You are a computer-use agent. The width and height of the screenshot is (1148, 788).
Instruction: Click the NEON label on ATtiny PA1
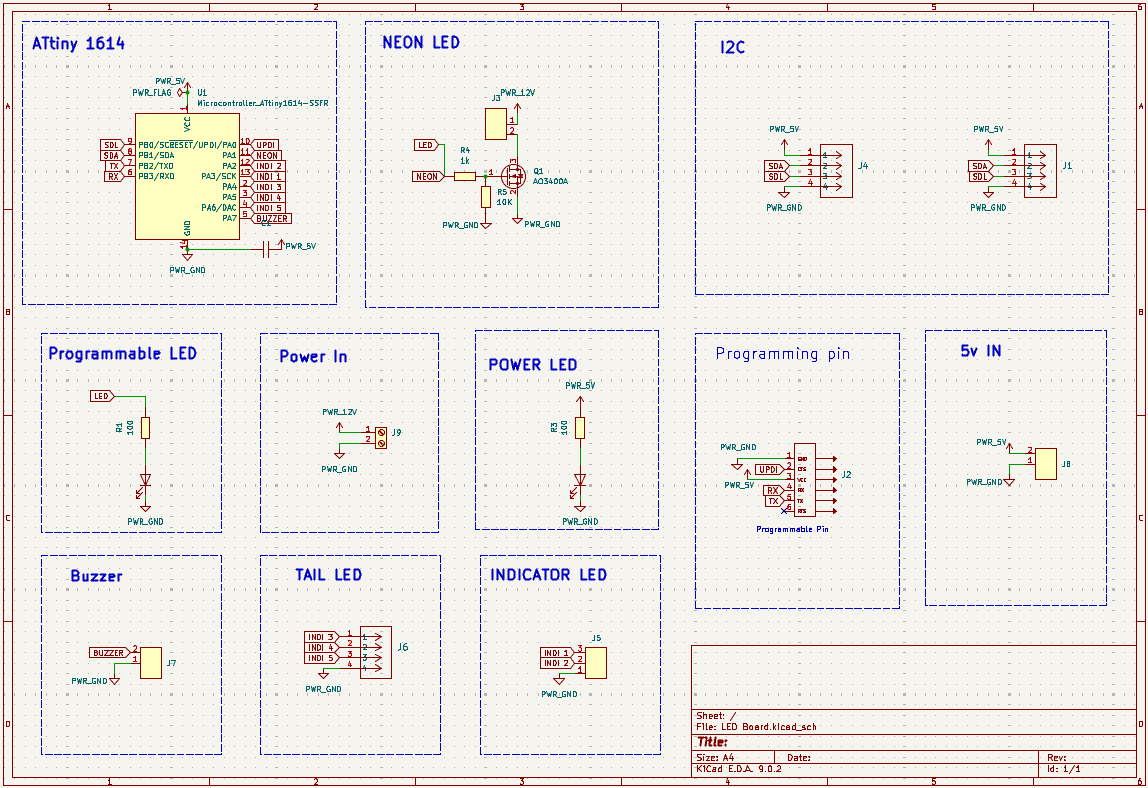pos(267,155)
